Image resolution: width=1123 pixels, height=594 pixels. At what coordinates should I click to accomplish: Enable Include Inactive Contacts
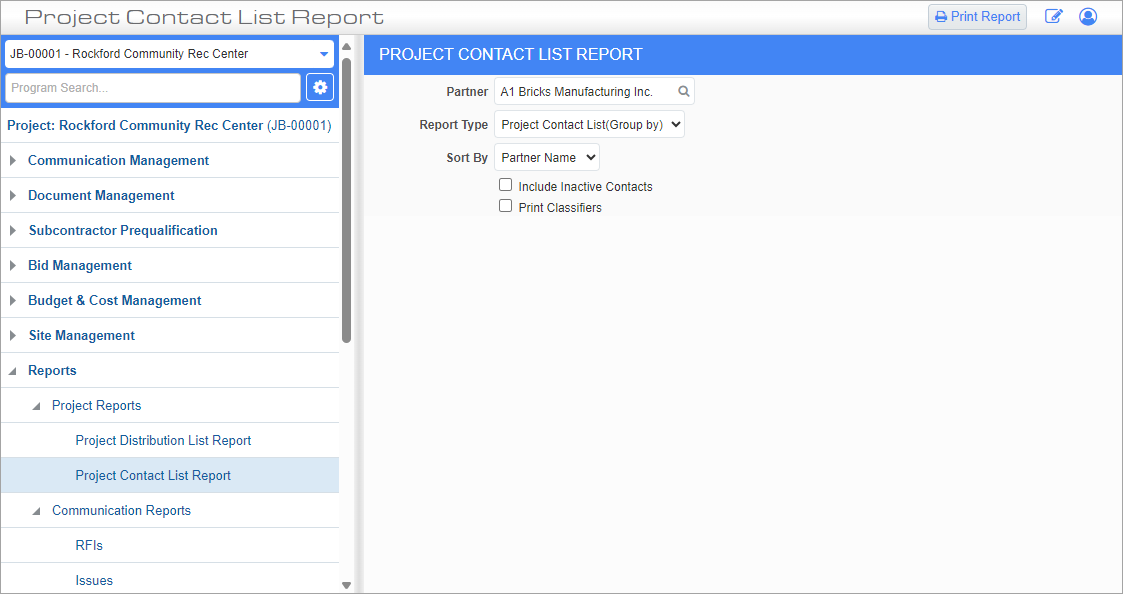point(505,184)
